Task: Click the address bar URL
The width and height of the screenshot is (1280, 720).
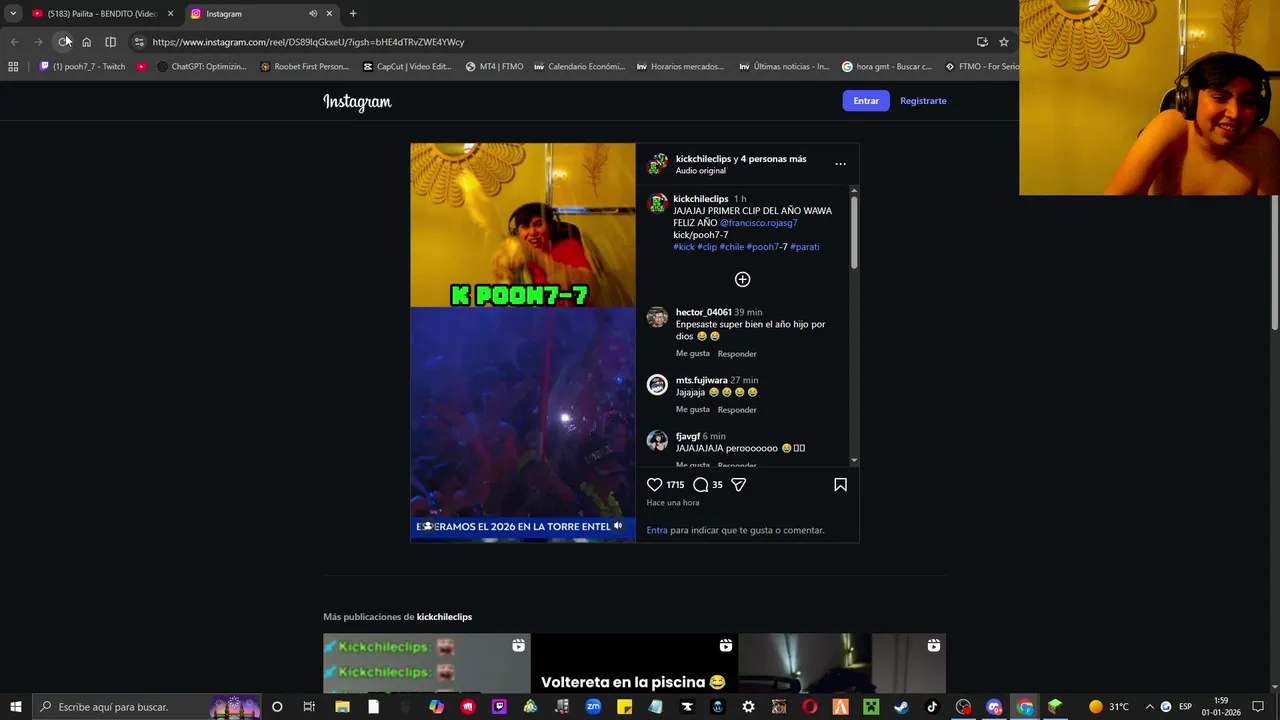Action: pyautogui.click(x=309, y=42)
